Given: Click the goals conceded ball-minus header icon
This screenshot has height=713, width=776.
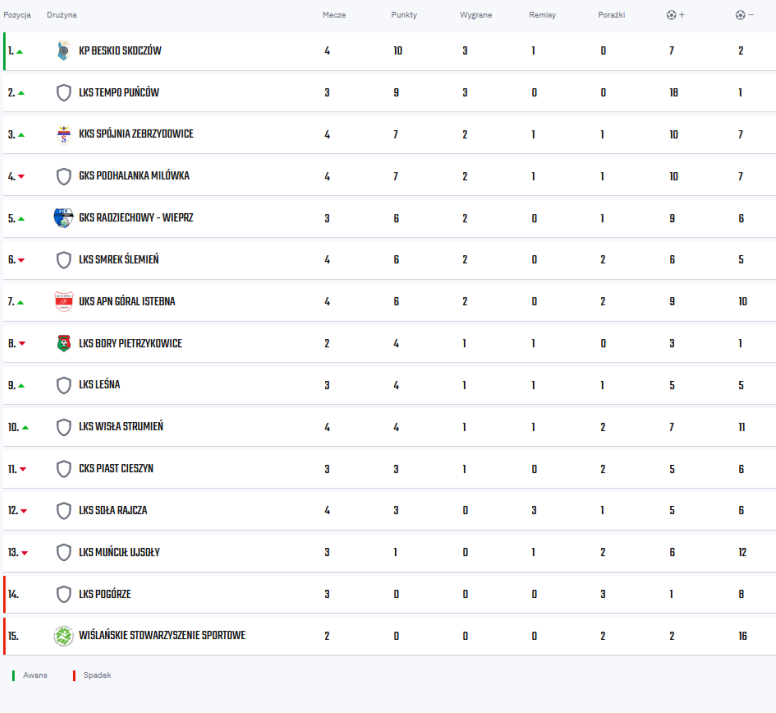Looking at the screenshot, I should coord(744,15).
